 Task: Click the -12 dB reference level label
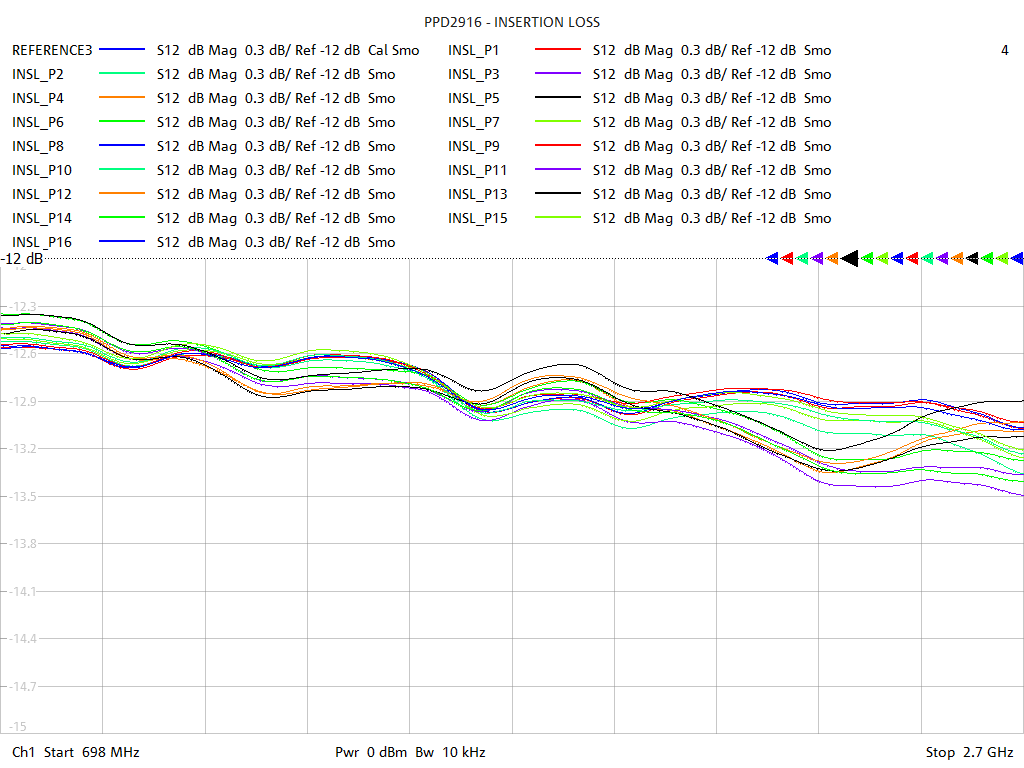coord(22,259)
